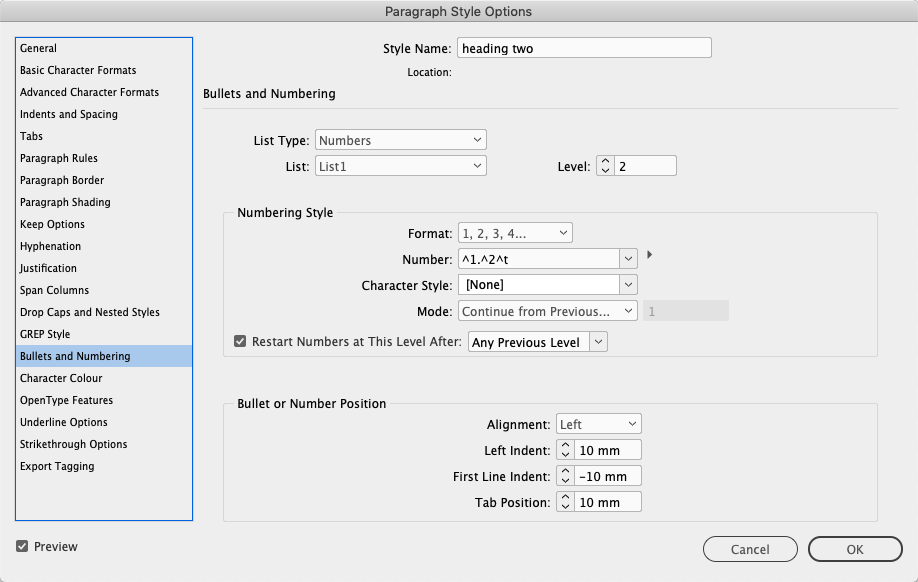
Task: Open the Format dropdown showing 1, 2, 3, 4...
Action: tap(514, 232)
